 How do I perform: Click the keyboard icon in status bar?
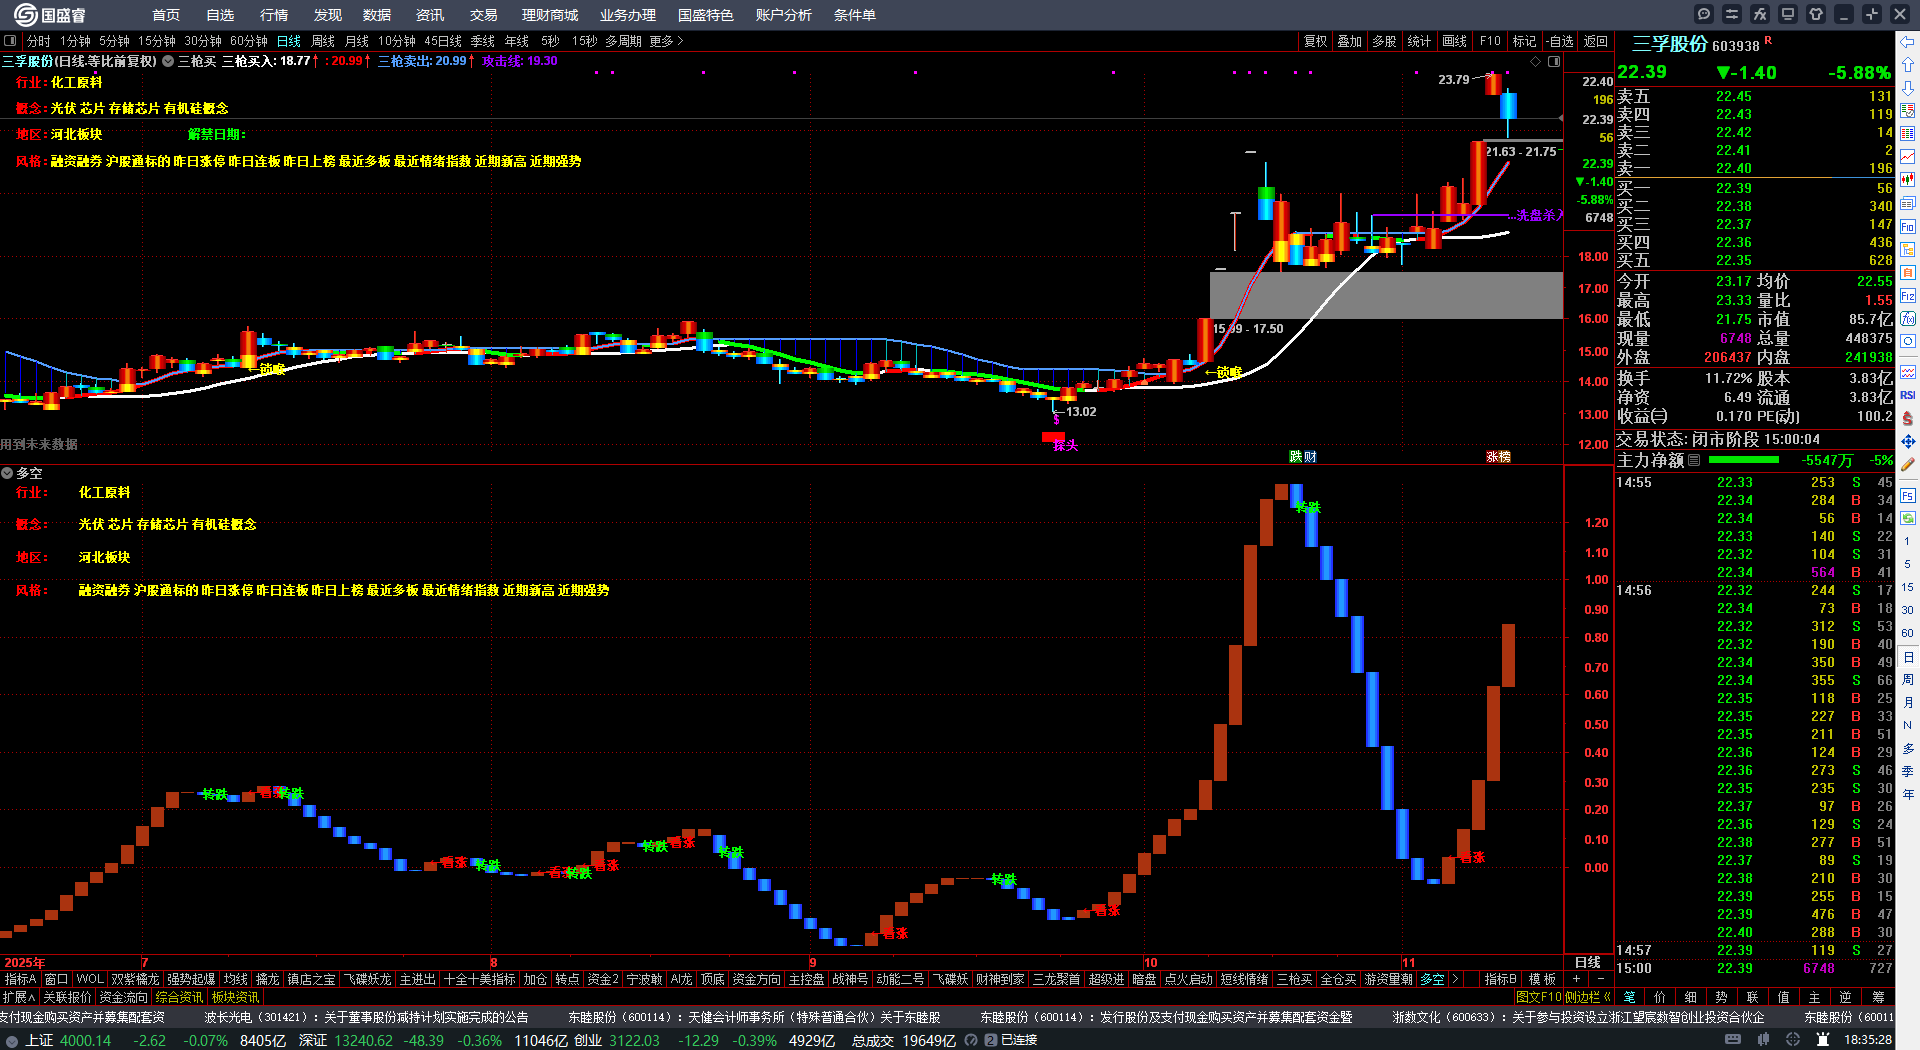click(x=1733, y=1040)
